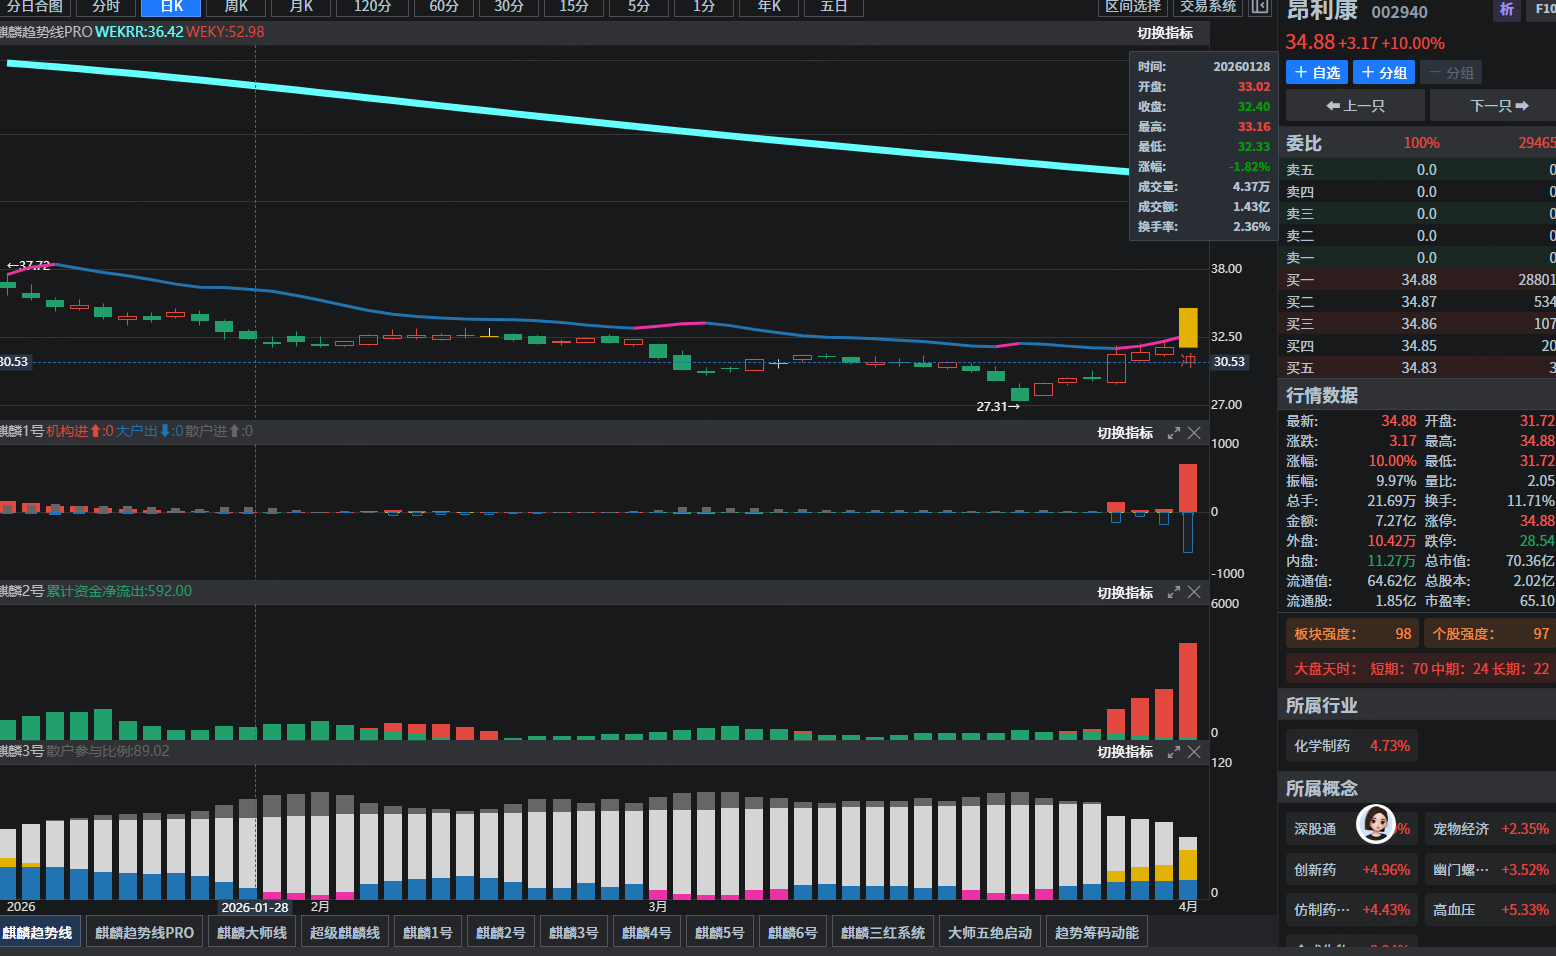Viewport: 1556px width, 956px height.
Task: Open 切换指标 for the 麒麟2号 panel
Action: click(x=1124, y=592)
